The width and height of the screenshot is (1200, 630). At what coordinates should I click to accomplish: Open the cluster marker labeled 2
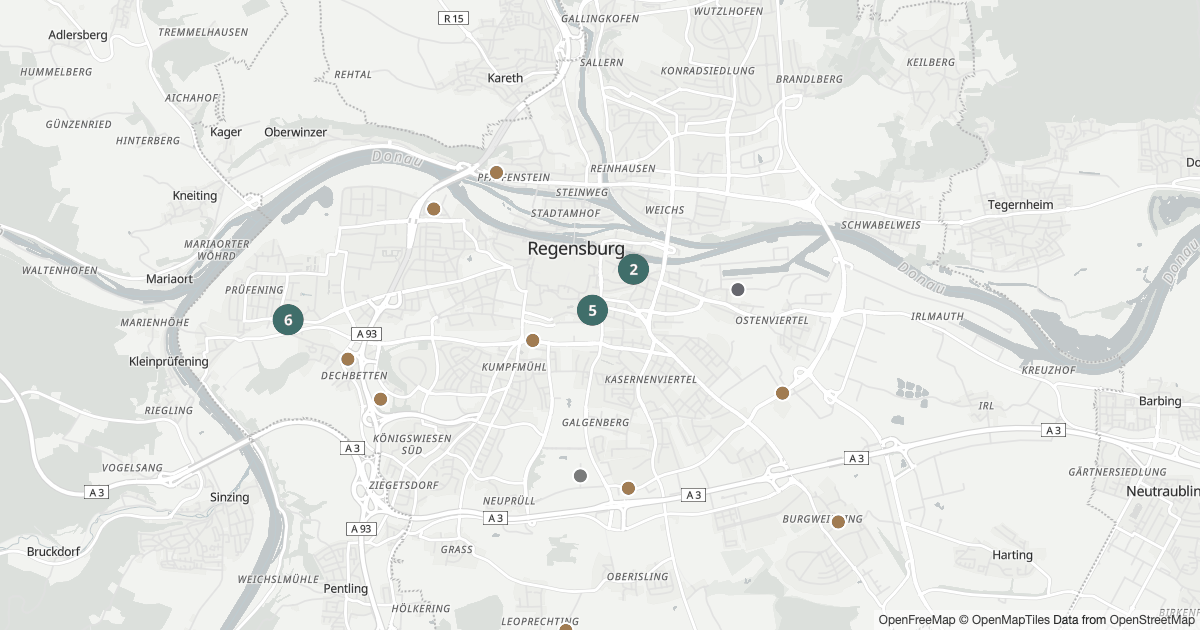[633, 269]
